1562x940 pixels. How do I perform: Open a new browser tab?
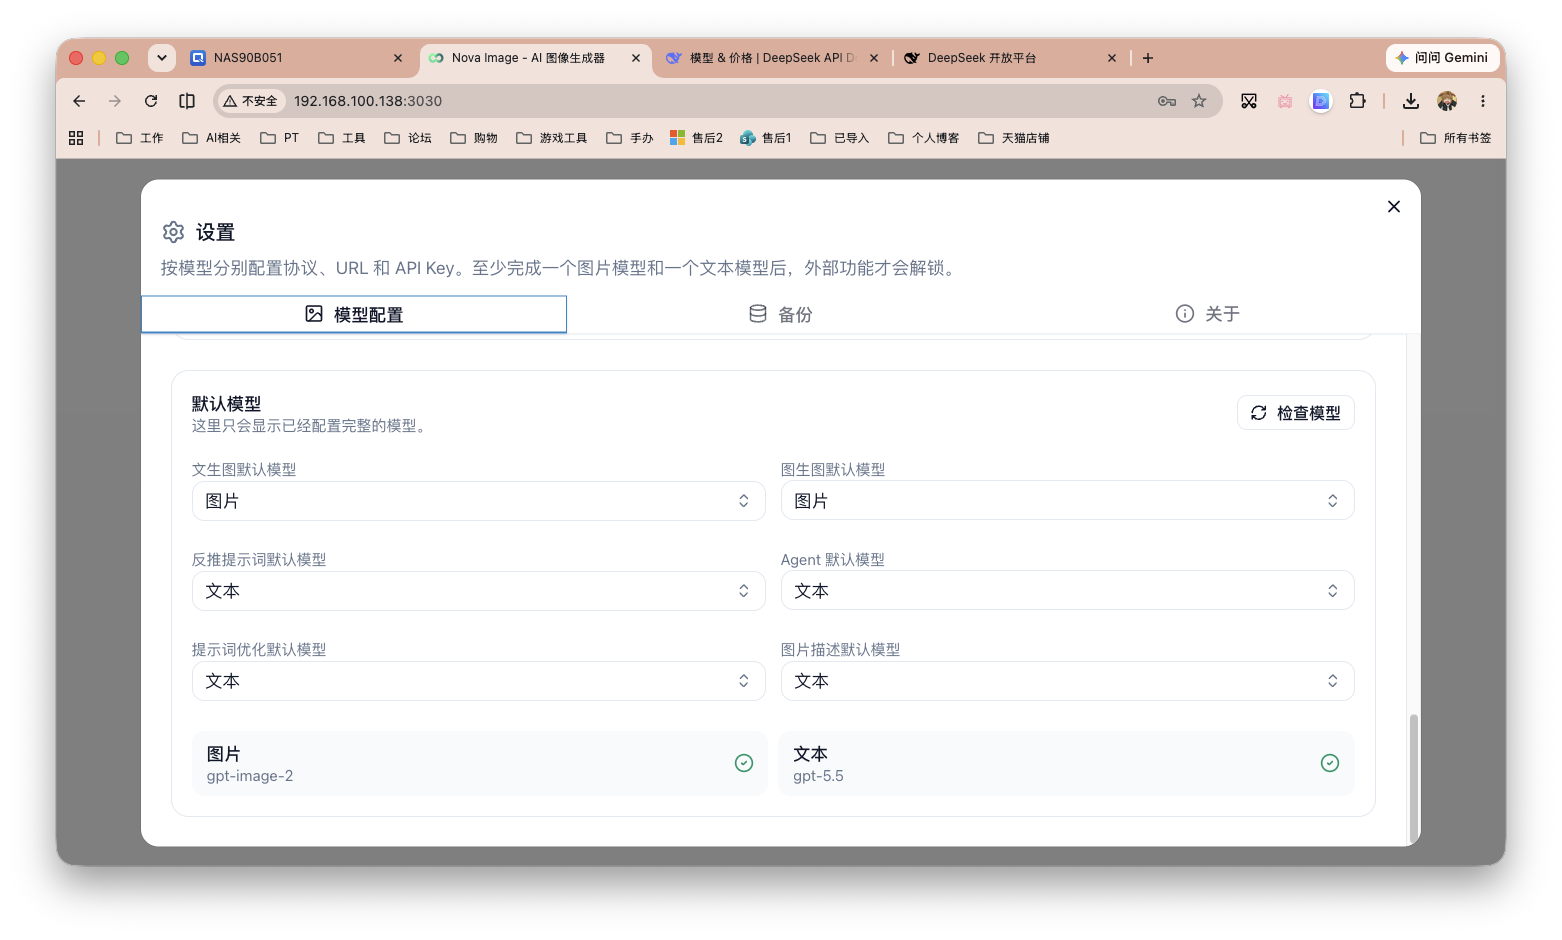point(1148,58)
